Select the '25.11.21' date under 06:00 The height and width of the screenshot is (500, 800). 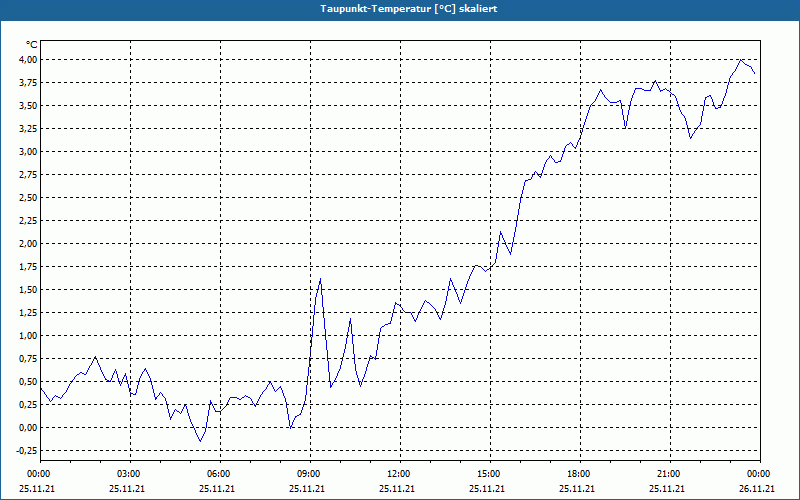(216, 489)
